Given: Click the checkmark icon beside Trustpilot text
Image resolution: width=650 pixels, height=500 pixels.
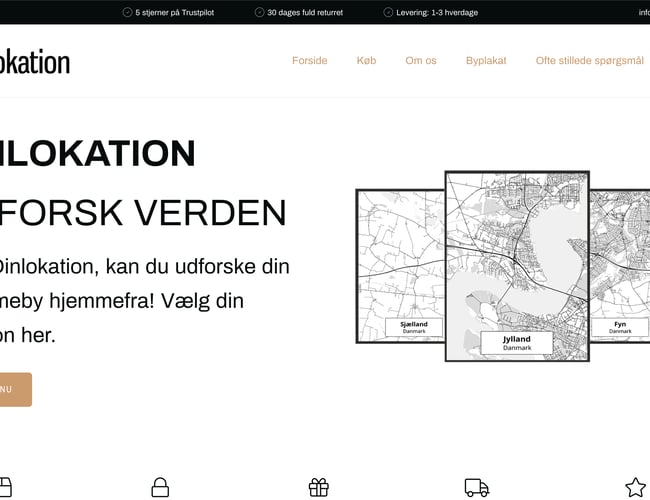Looking at the screenshot, I should pyautogui.click(x=127, y=12).
